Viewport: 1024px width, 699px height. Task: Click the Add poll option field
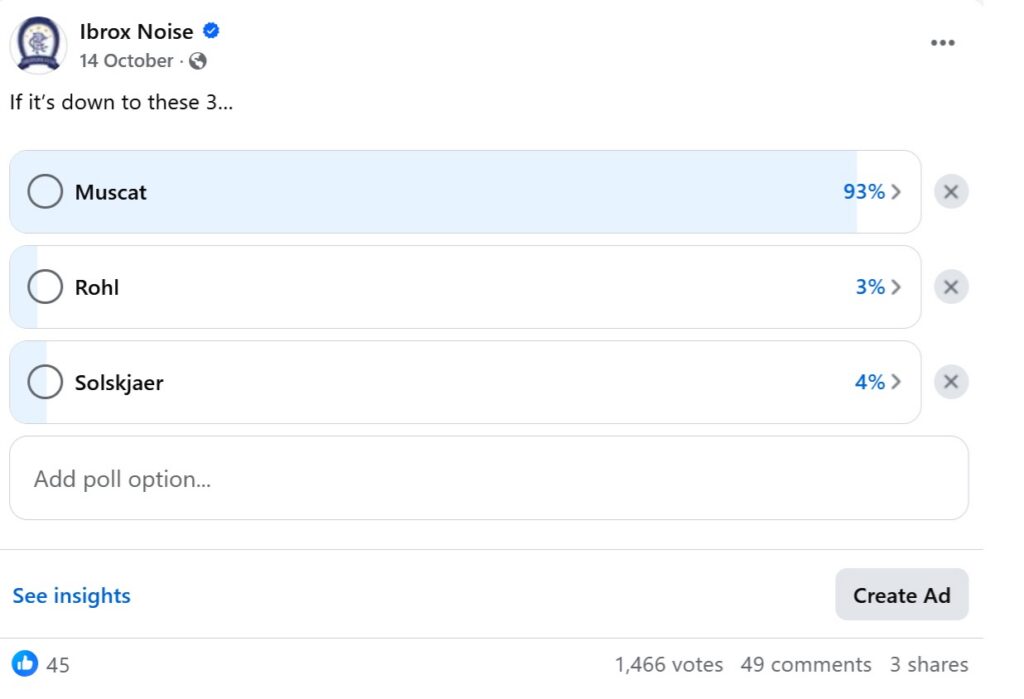[x=488, y=478]
